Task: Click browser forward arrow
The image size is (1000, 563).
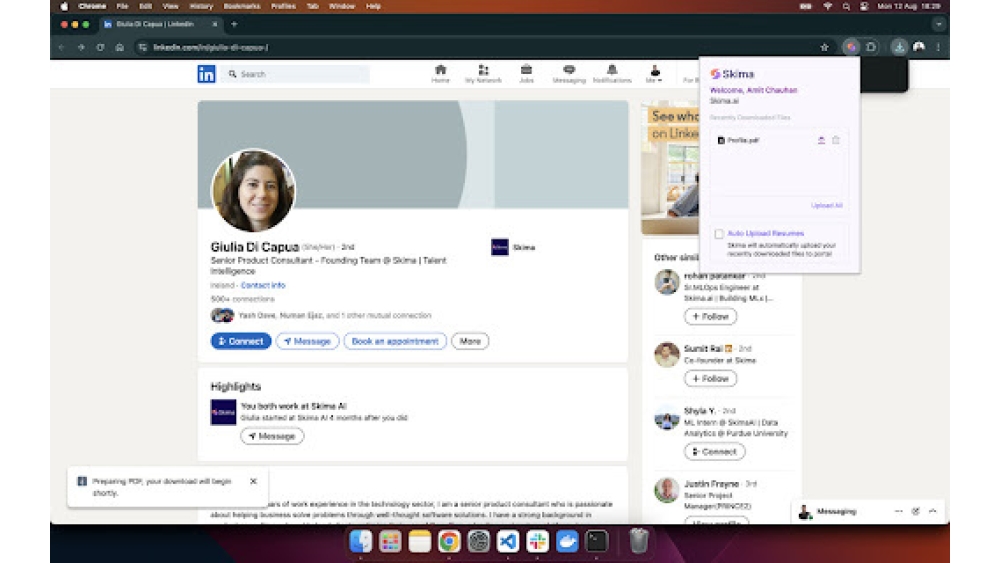Action: [x=81, y=47]
